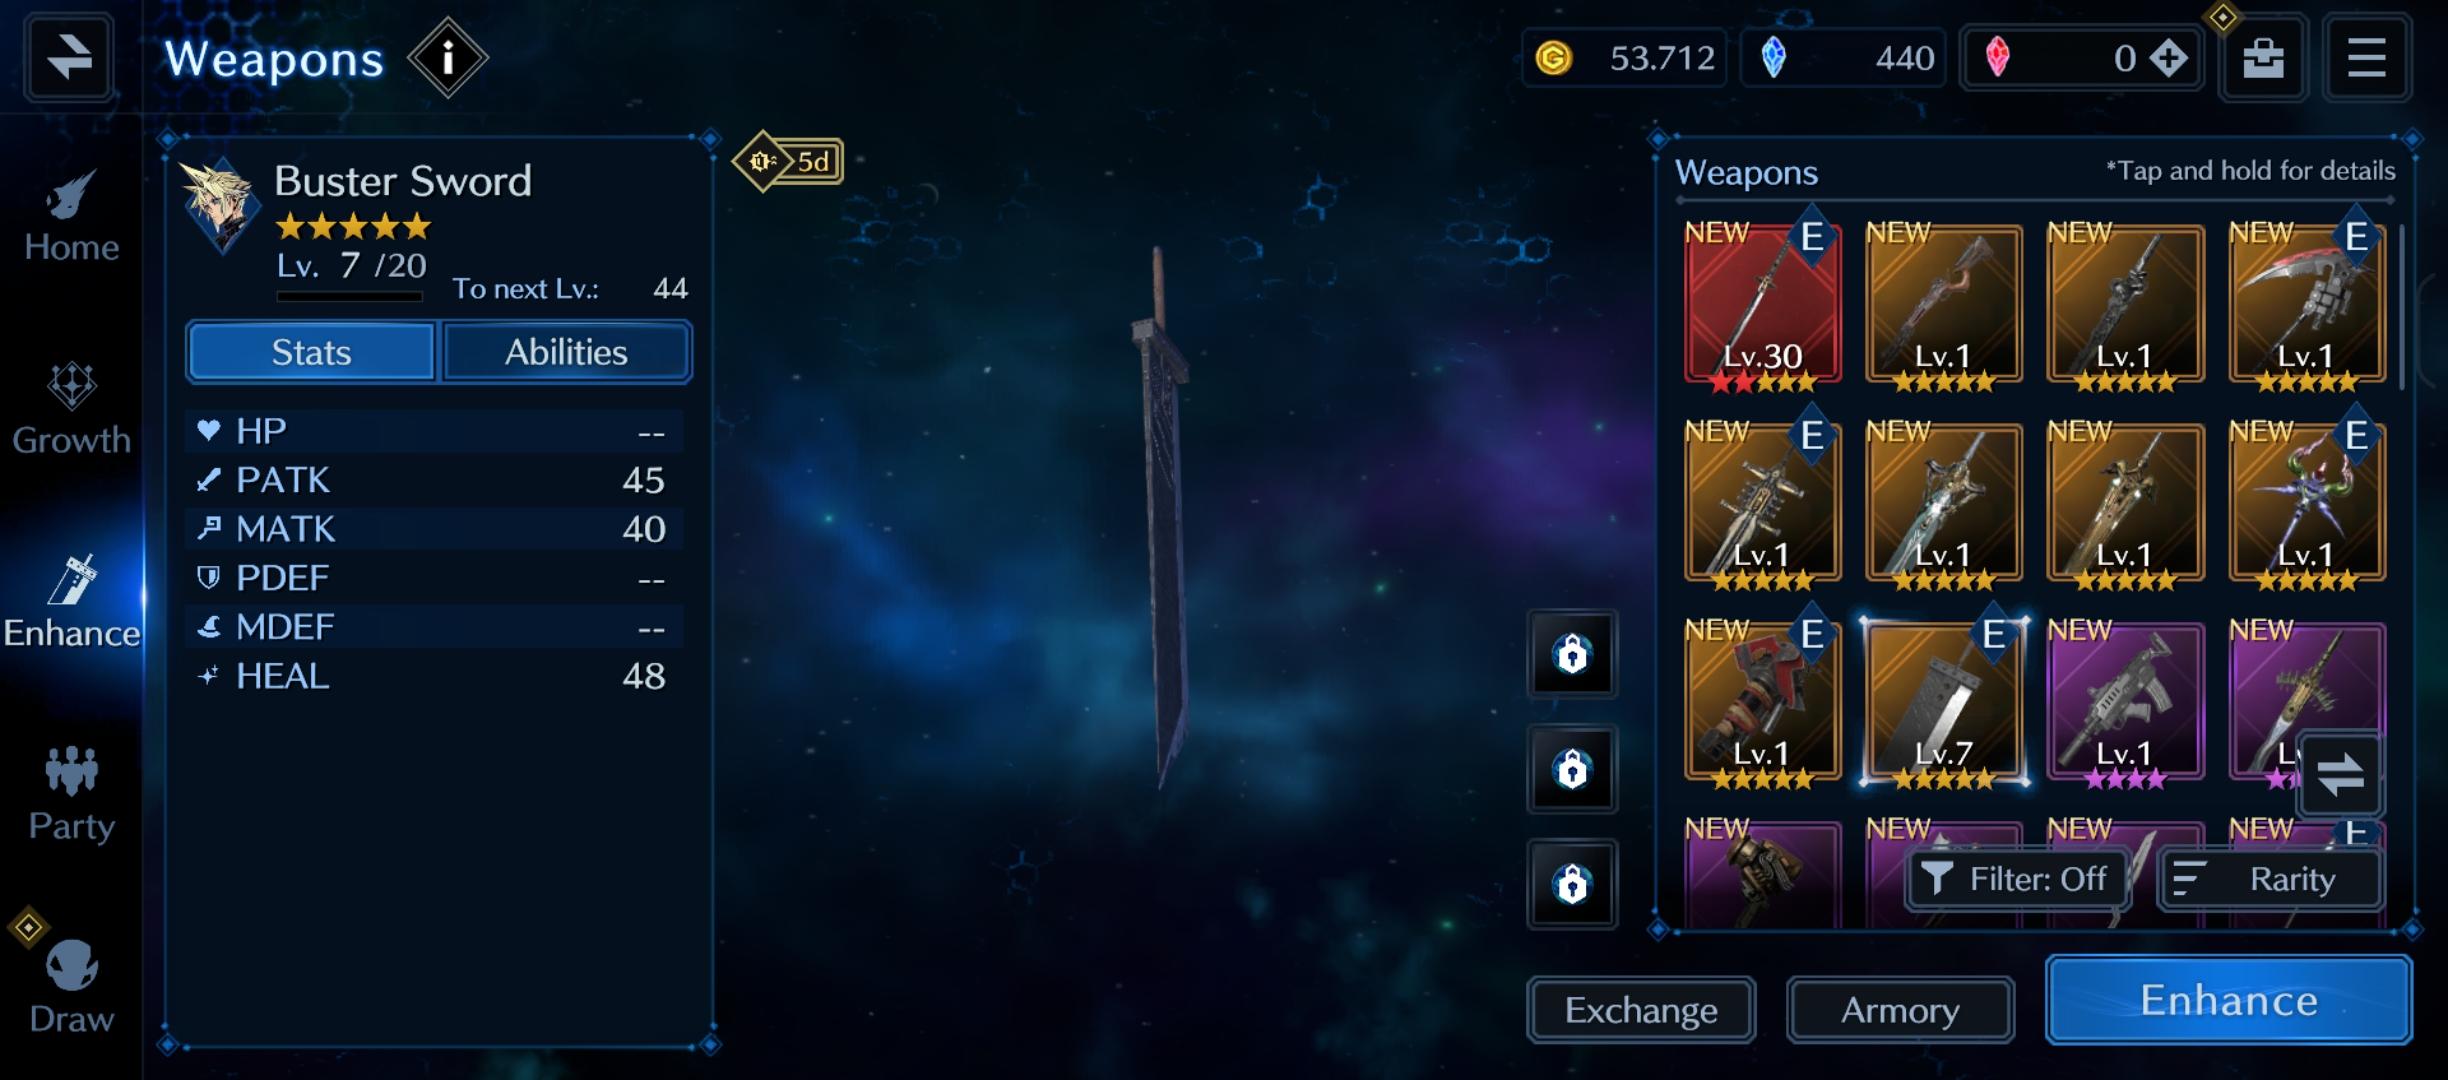Image resolution: width=2448 pixels, height=1080 pixels.
Task: Click the blue Enhance button
Action: point(2229,1000)
